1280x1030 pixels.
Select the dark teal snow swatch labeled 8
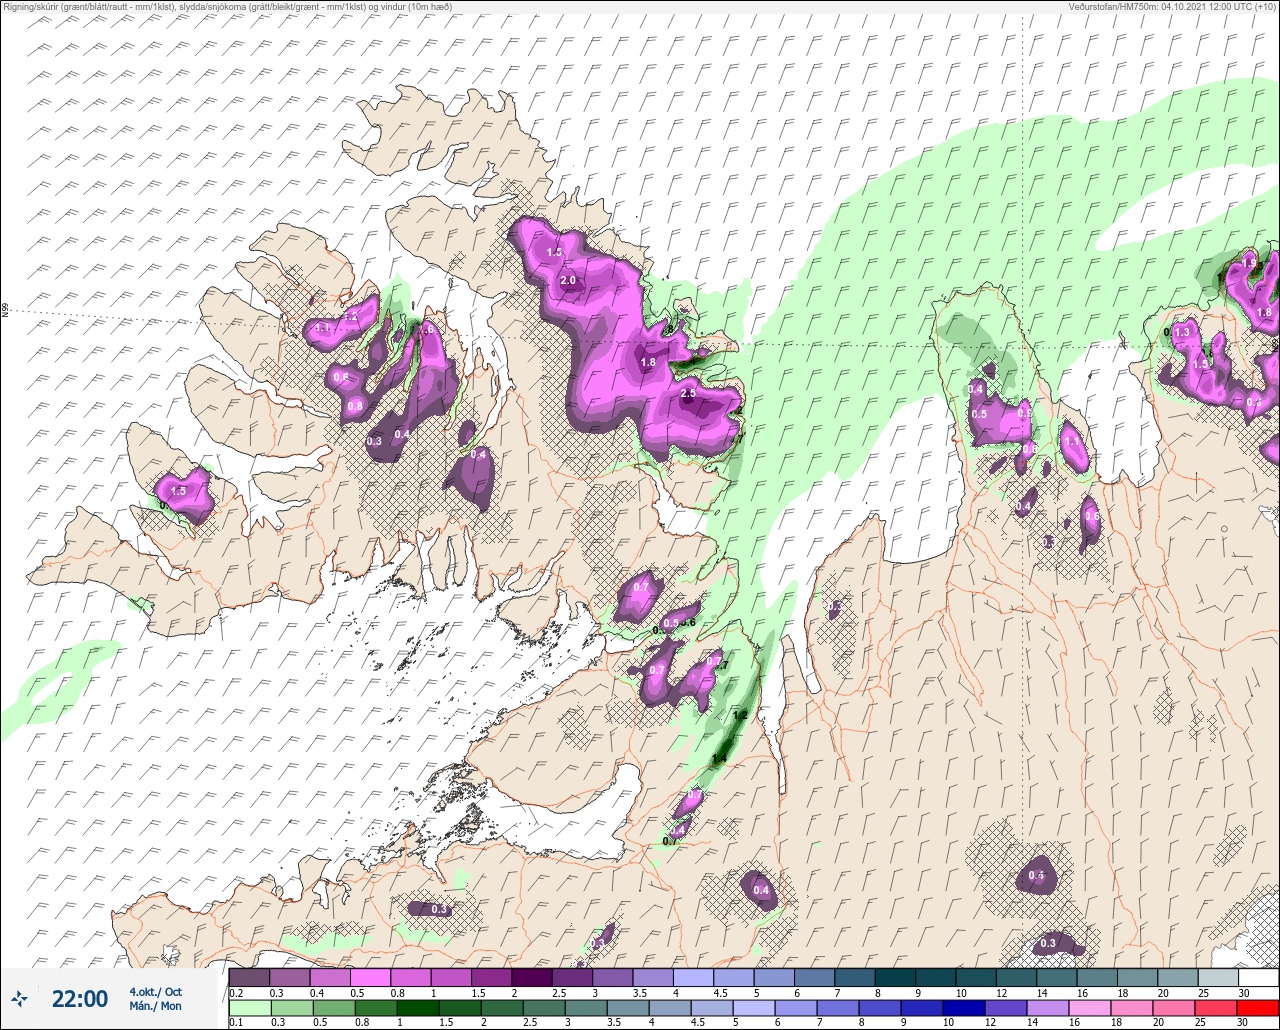click(895, 977)
